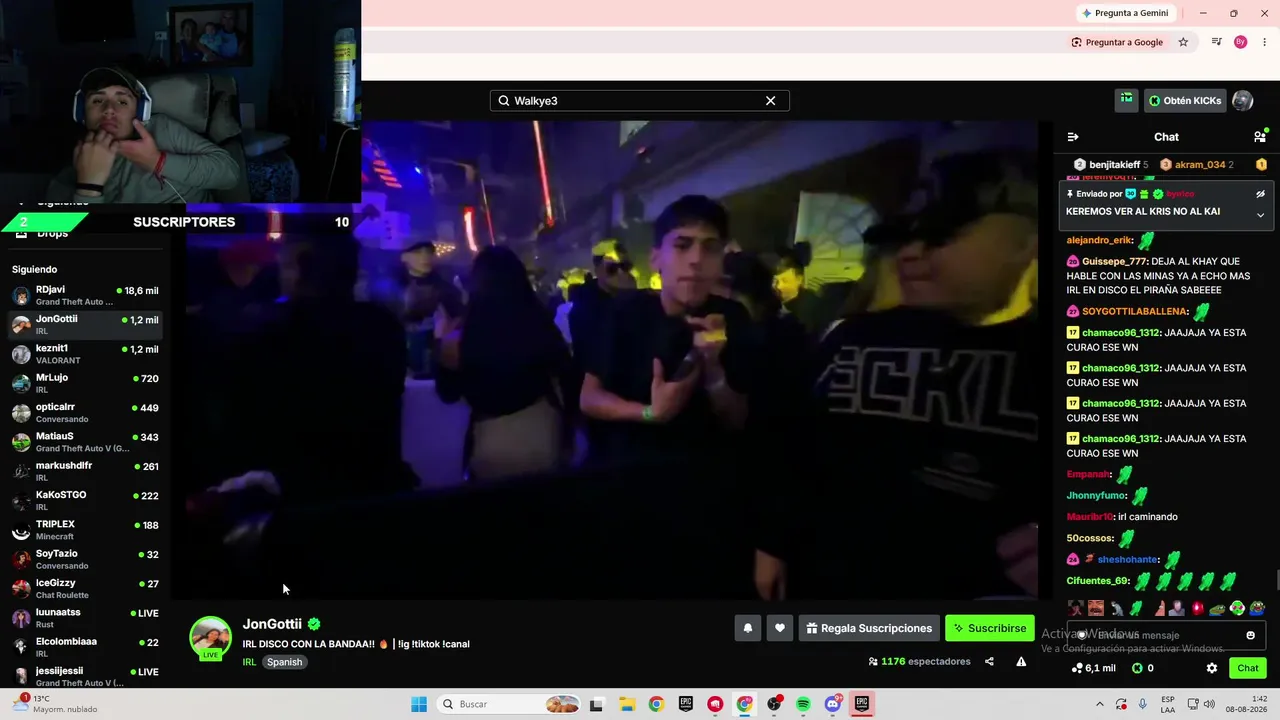This screenshot has height=720, width=1280.
Task: Click Preguntar a Google button
Action: [x=1117, y=42]
